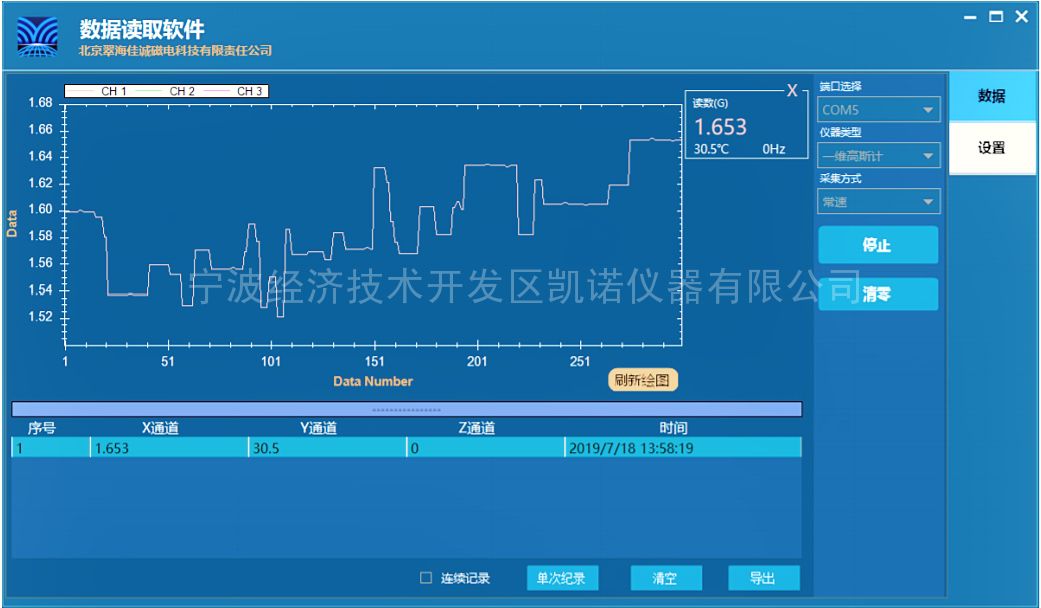Click the 刷新绘图 refresh chart button
The height and width of the screenshot is (608, 1041).
[643, 380]
